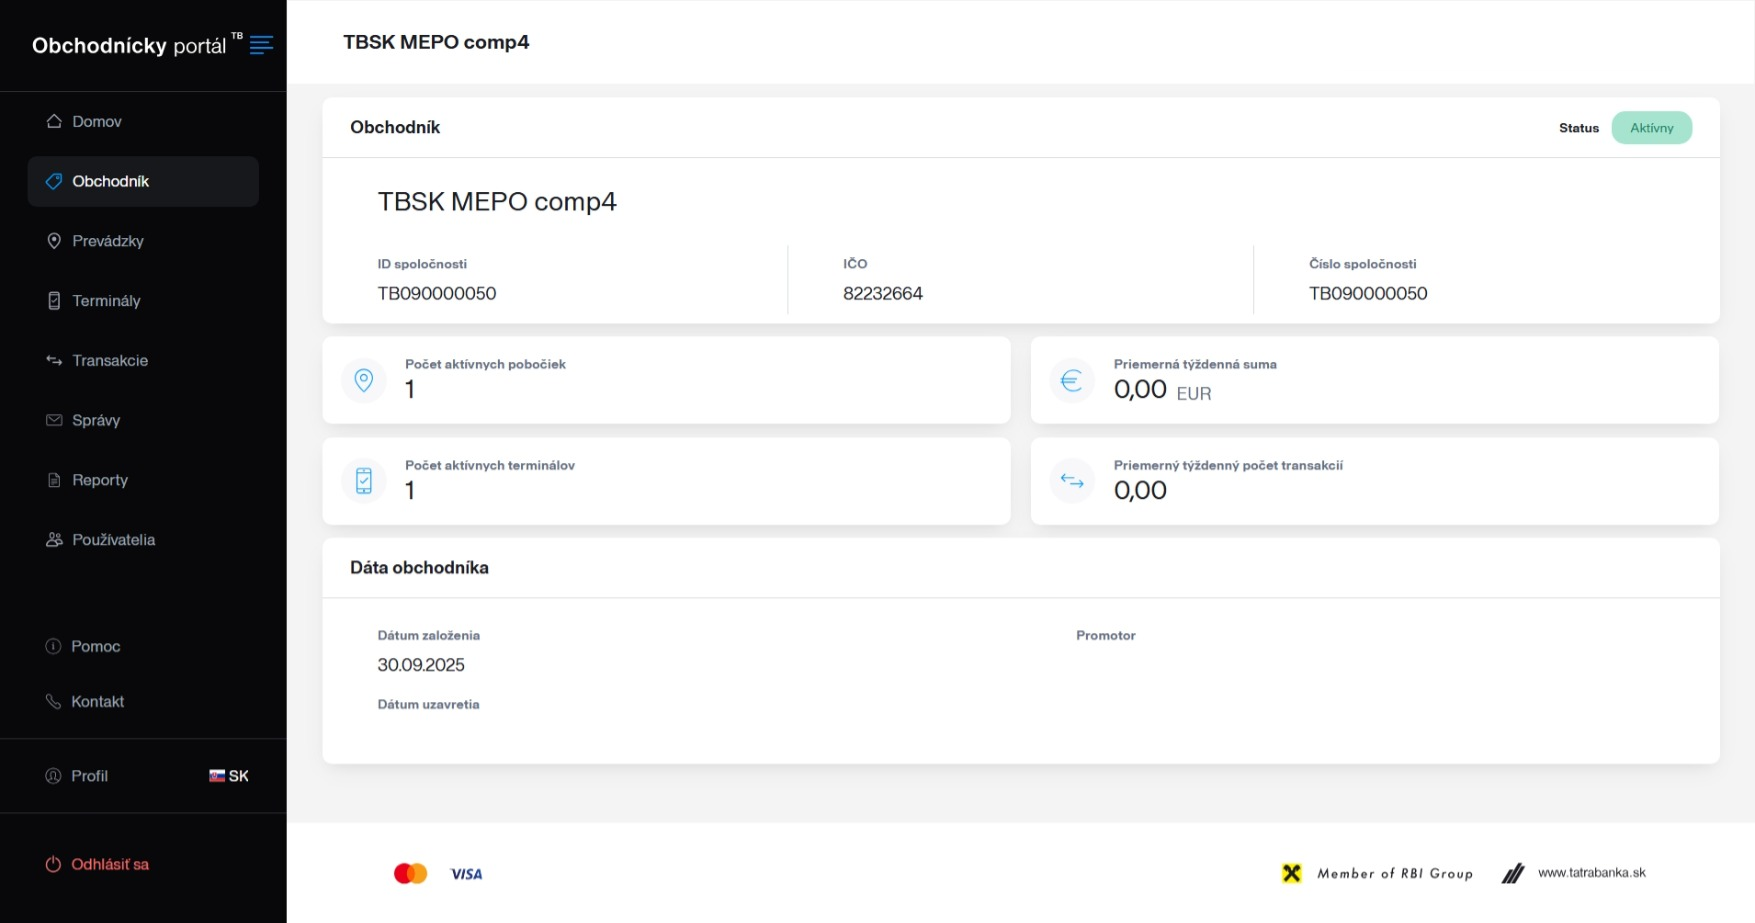Click the Aktívny status badge
Screen dimensions: 1755x923
(x=1651, y=128)
